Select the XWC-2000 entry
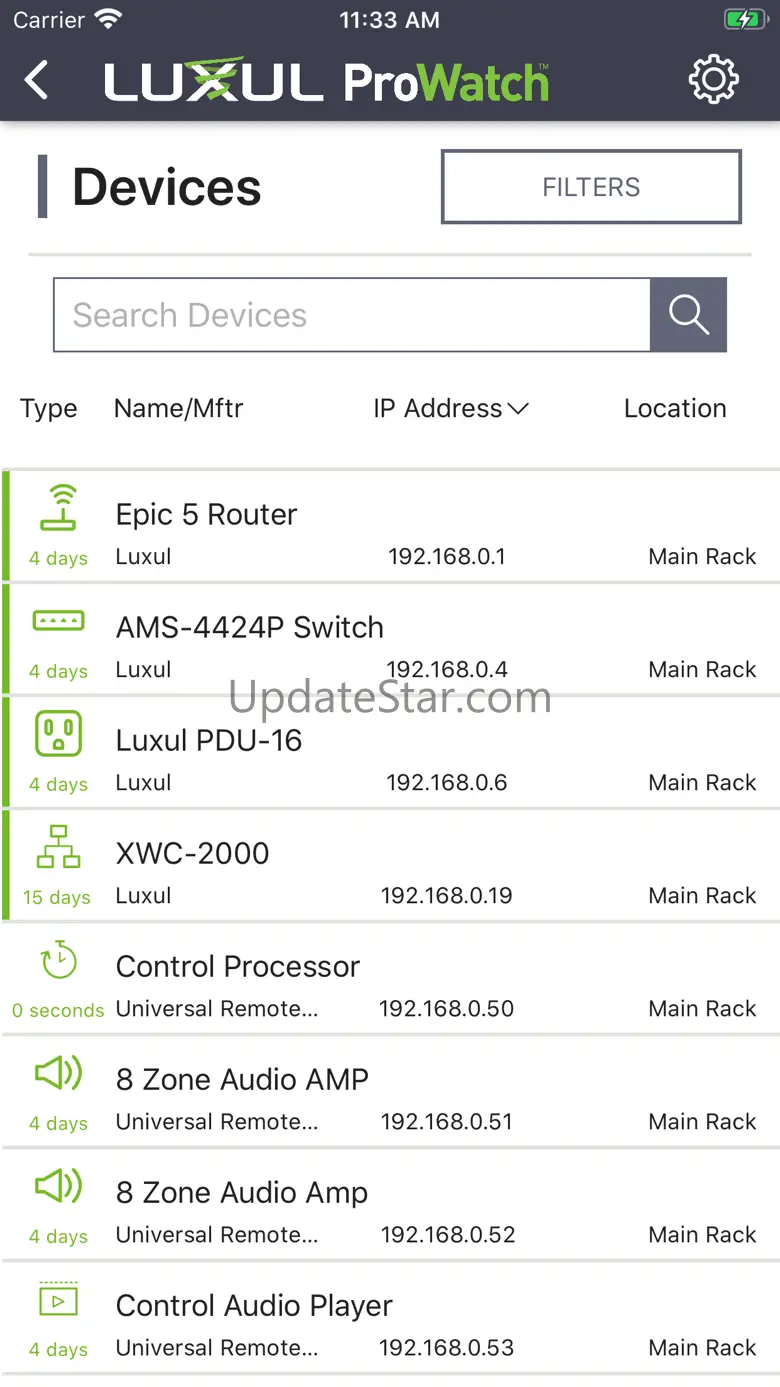Viewport: 780px width, 1387px height. click(x=390, y=865)
